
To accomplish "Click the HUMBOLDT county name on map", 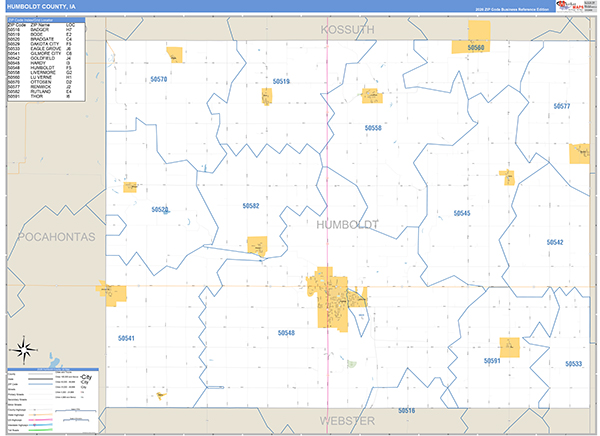I will (347, 225).
